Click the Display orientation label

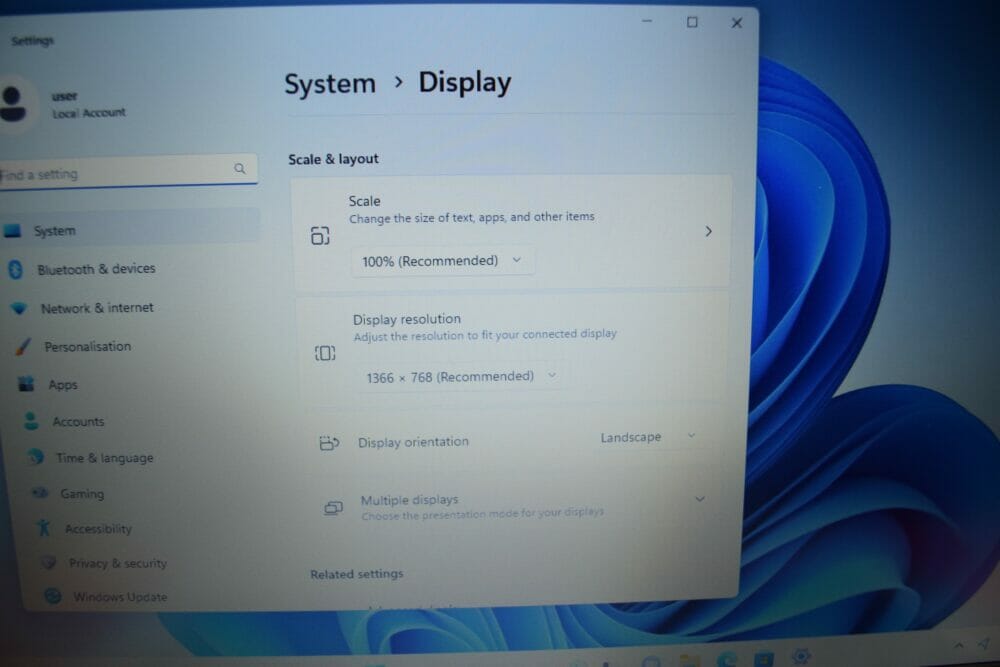tap(413, 442)
